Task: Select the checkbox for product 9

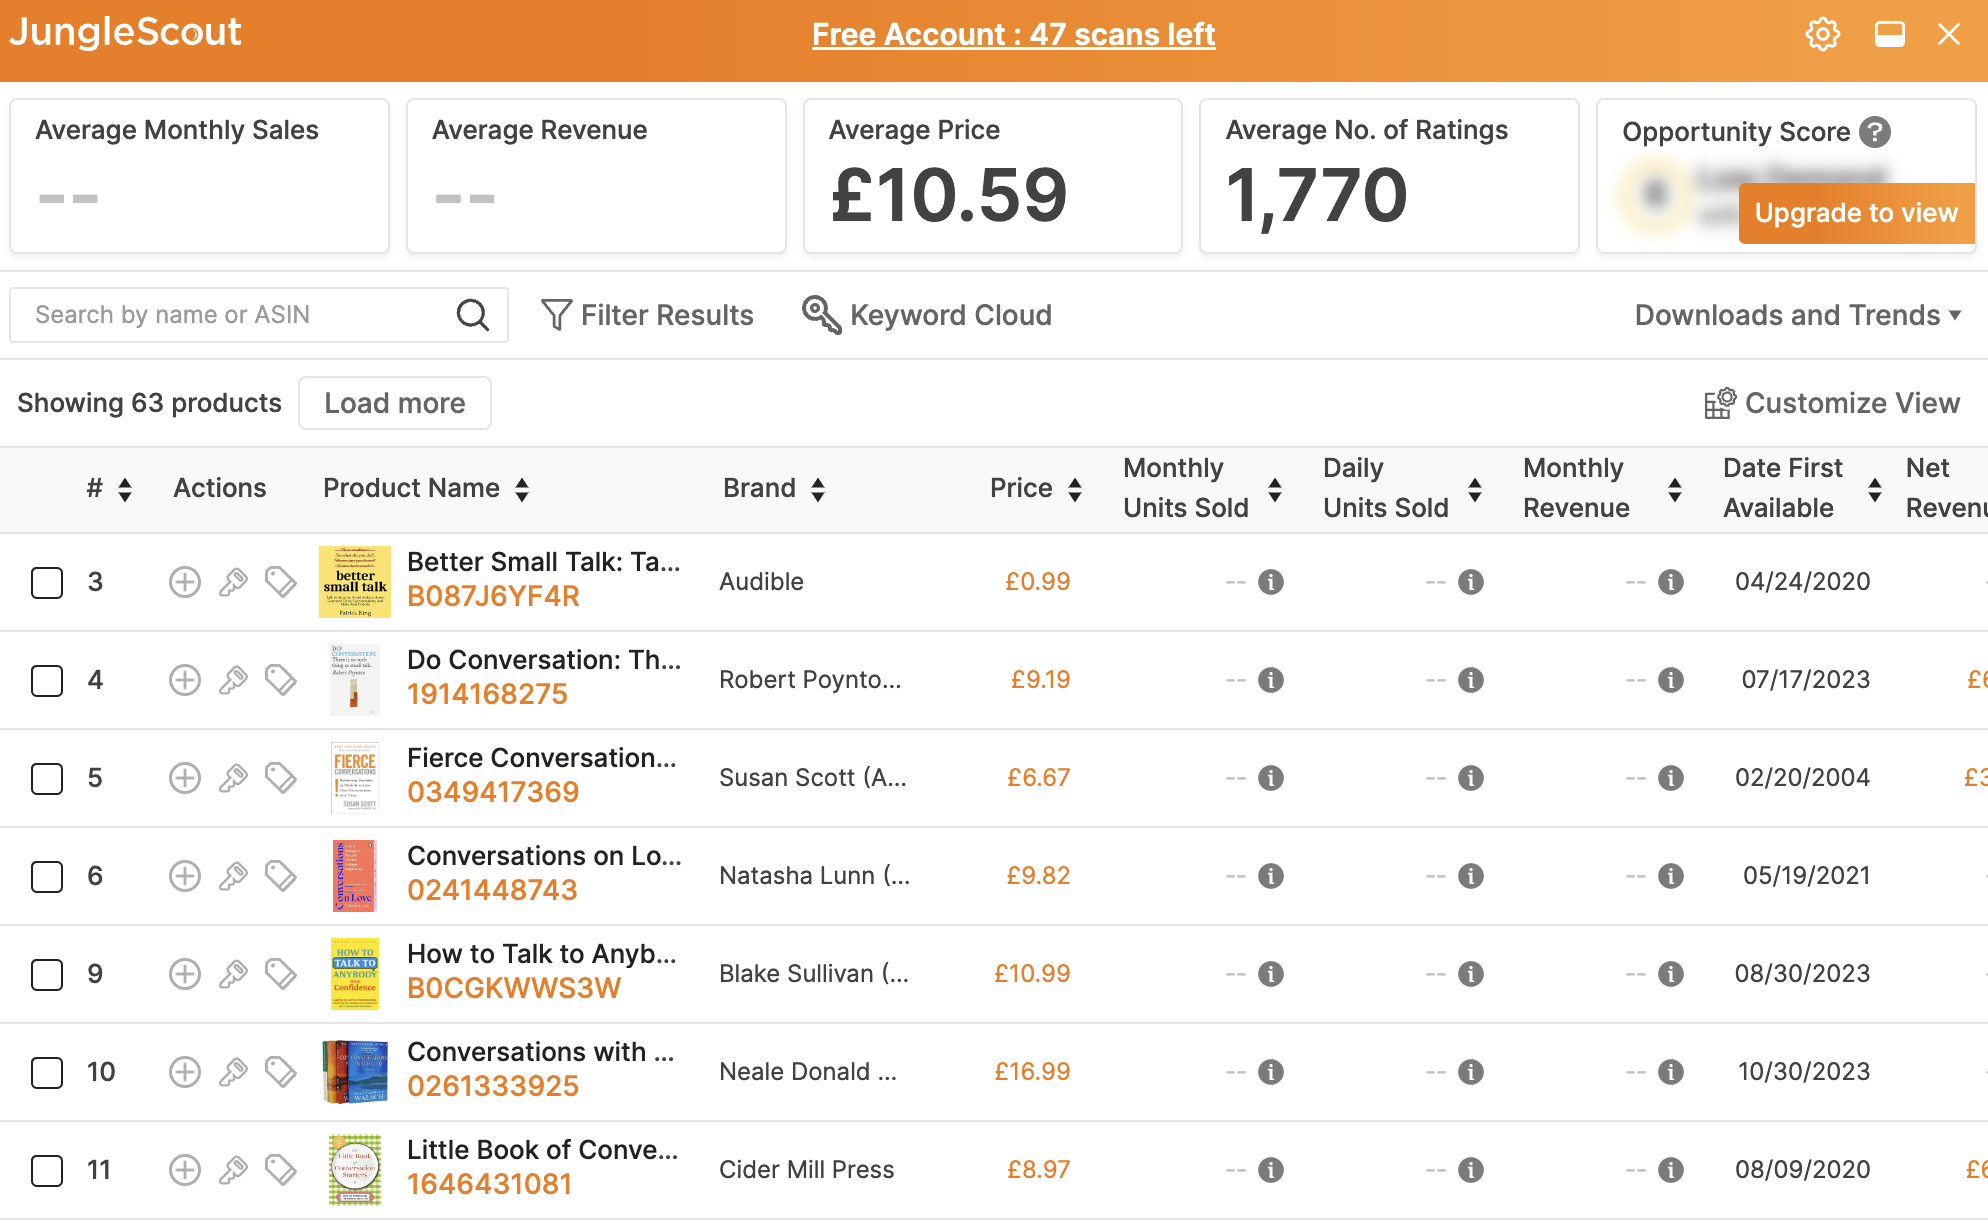Action: [47, 974]
